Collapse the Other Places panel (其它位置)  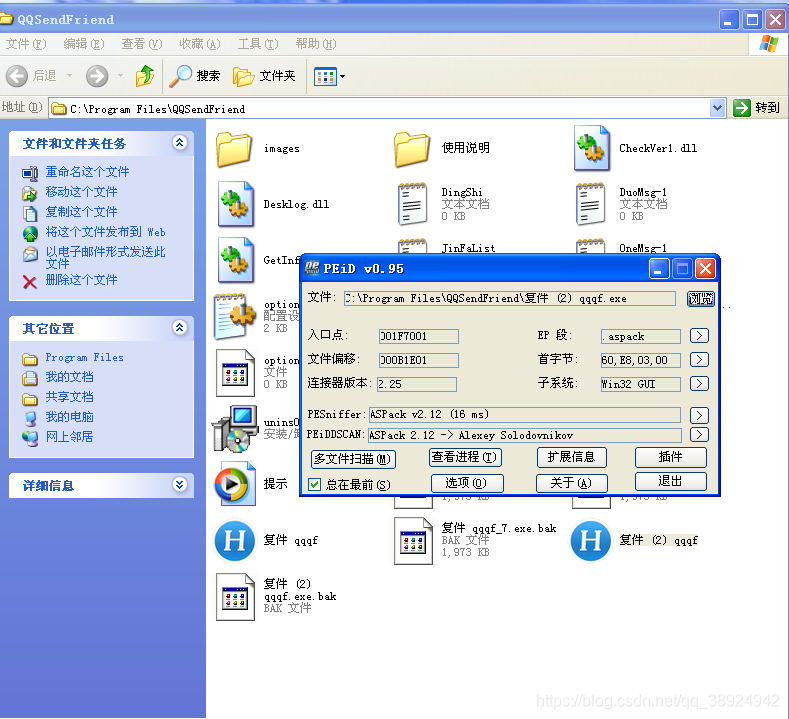180,328
